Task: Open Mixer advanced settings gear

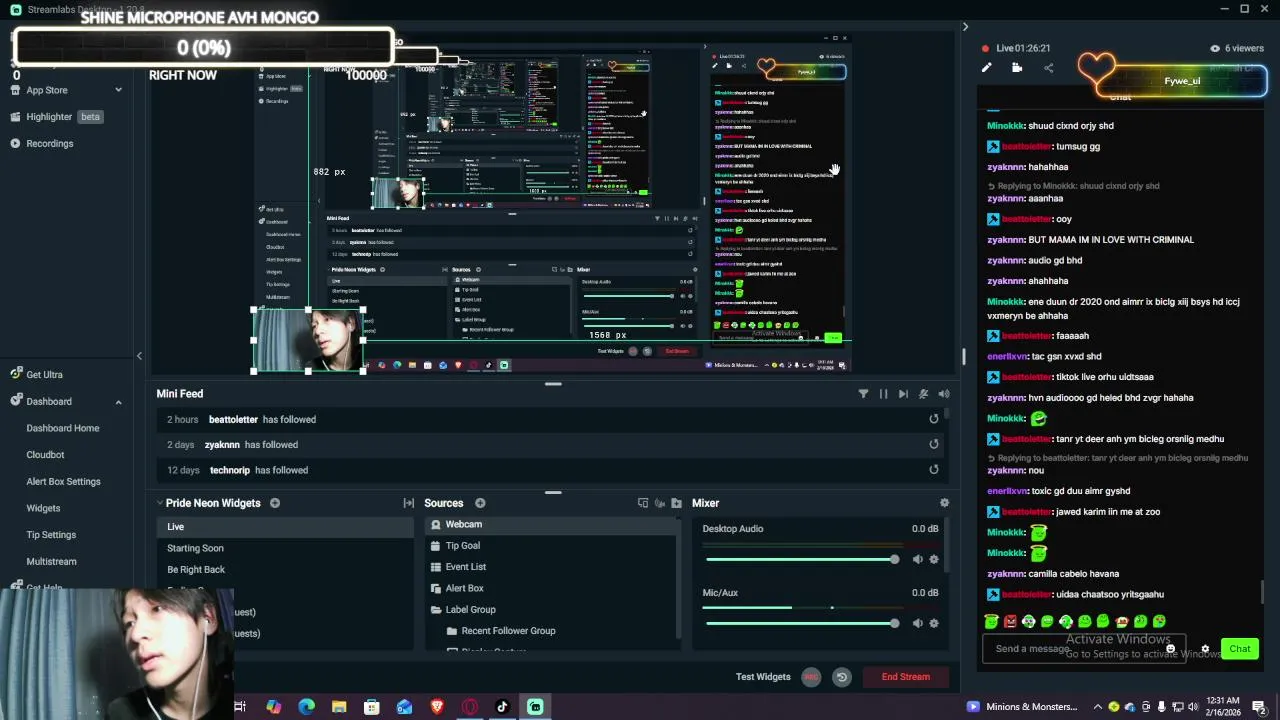Action: (x=944, y=503)
